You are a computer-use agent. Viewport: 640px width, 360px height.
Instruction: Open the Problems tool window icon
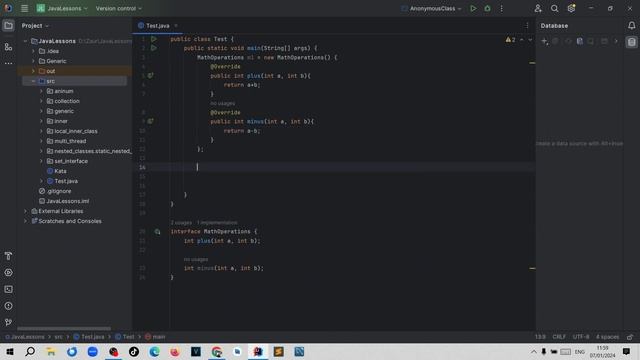(8, 306)
